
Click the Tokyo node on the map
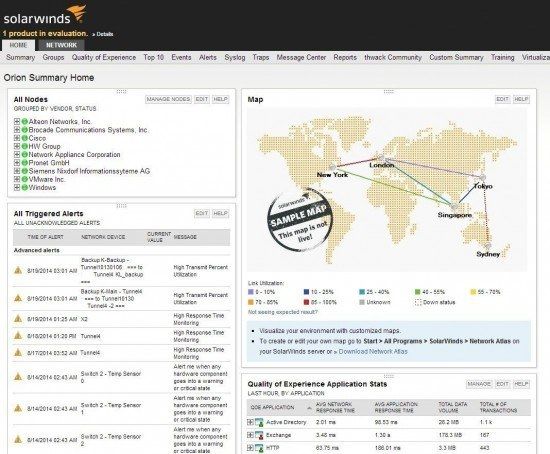(x=483, y=178)
